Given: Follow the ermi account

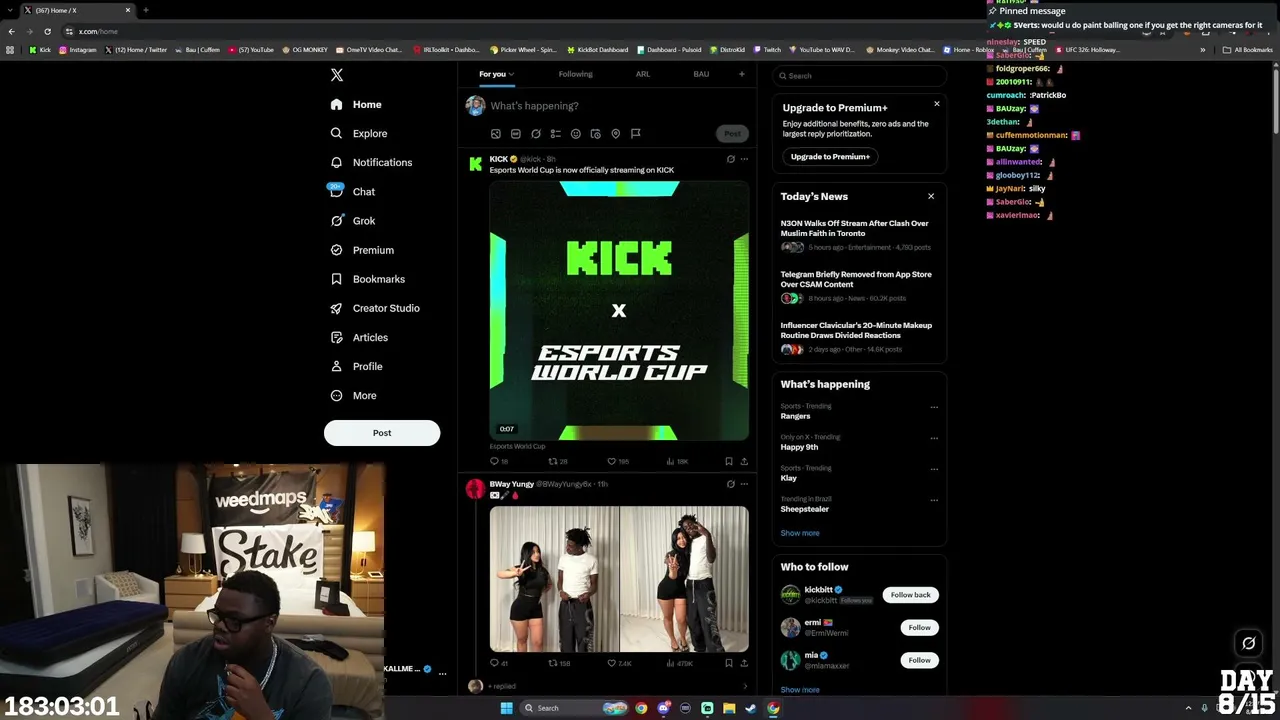Looking at the screenshot, I should (x=919, y=628).
